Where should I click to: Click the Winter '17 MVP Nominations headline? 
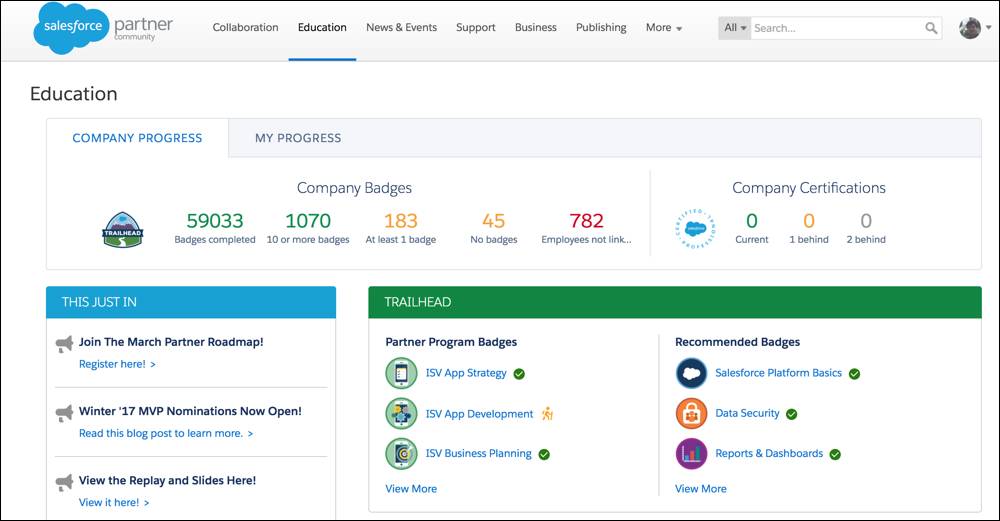coord(190,411)
